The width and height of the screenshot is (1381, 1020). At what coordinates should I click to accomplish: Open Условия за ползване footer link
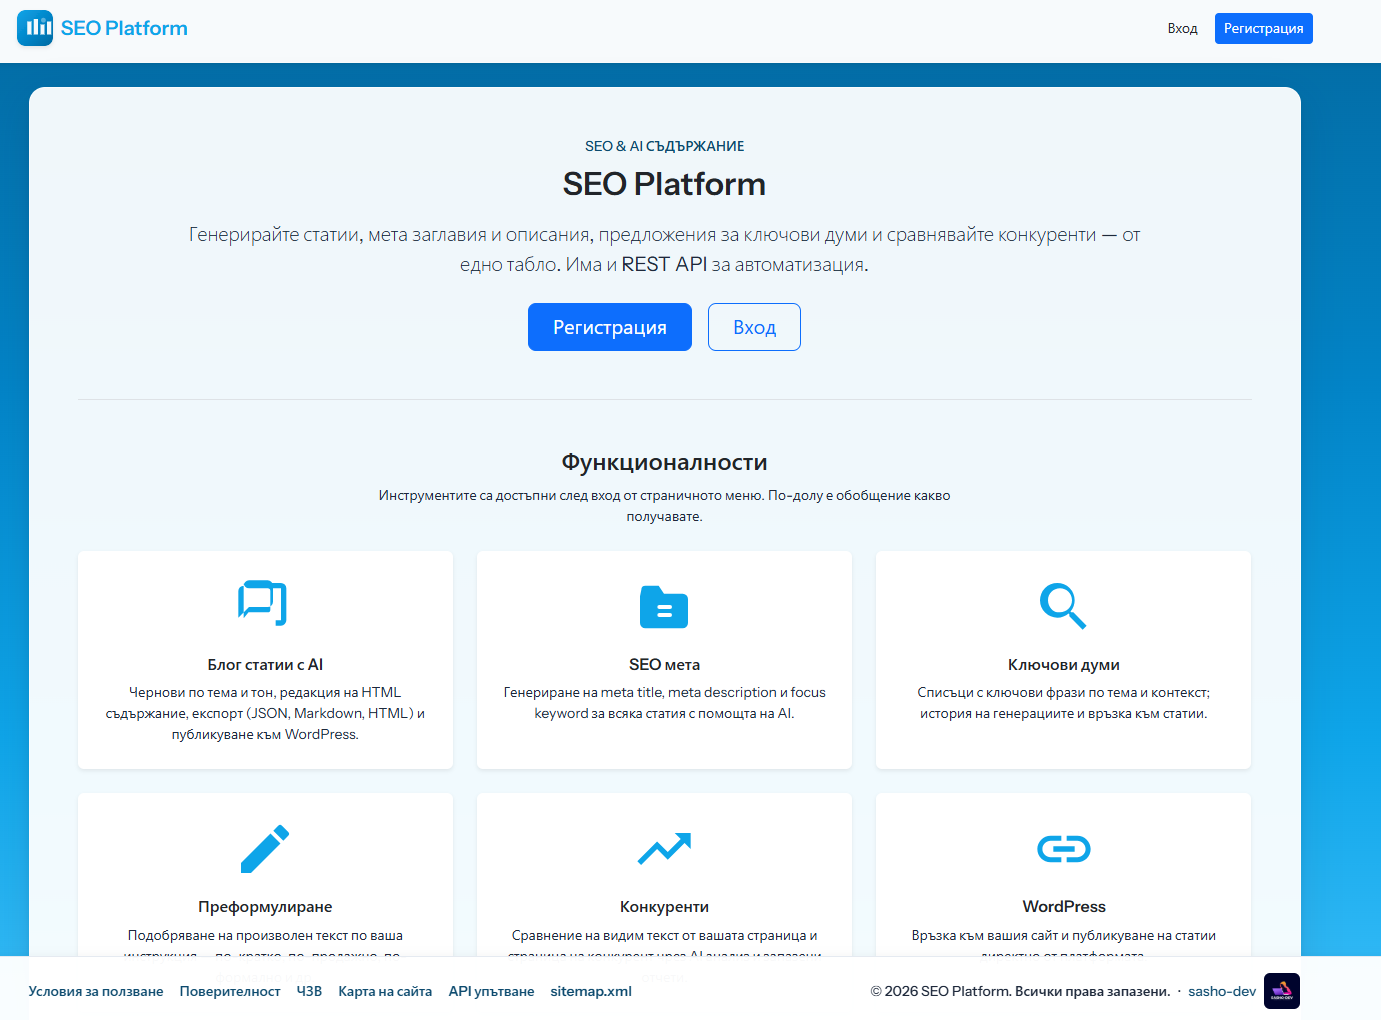96,991
